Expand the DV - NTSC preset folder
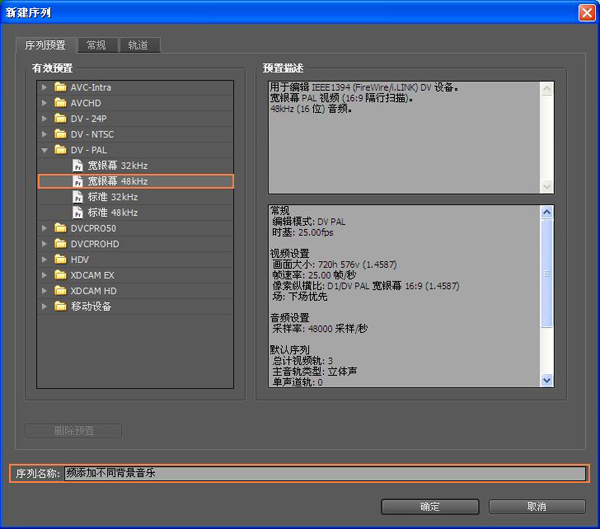Image resolution: width=600 pixels, height=529 pixels. pyautogui.click(x=44, y=134)
